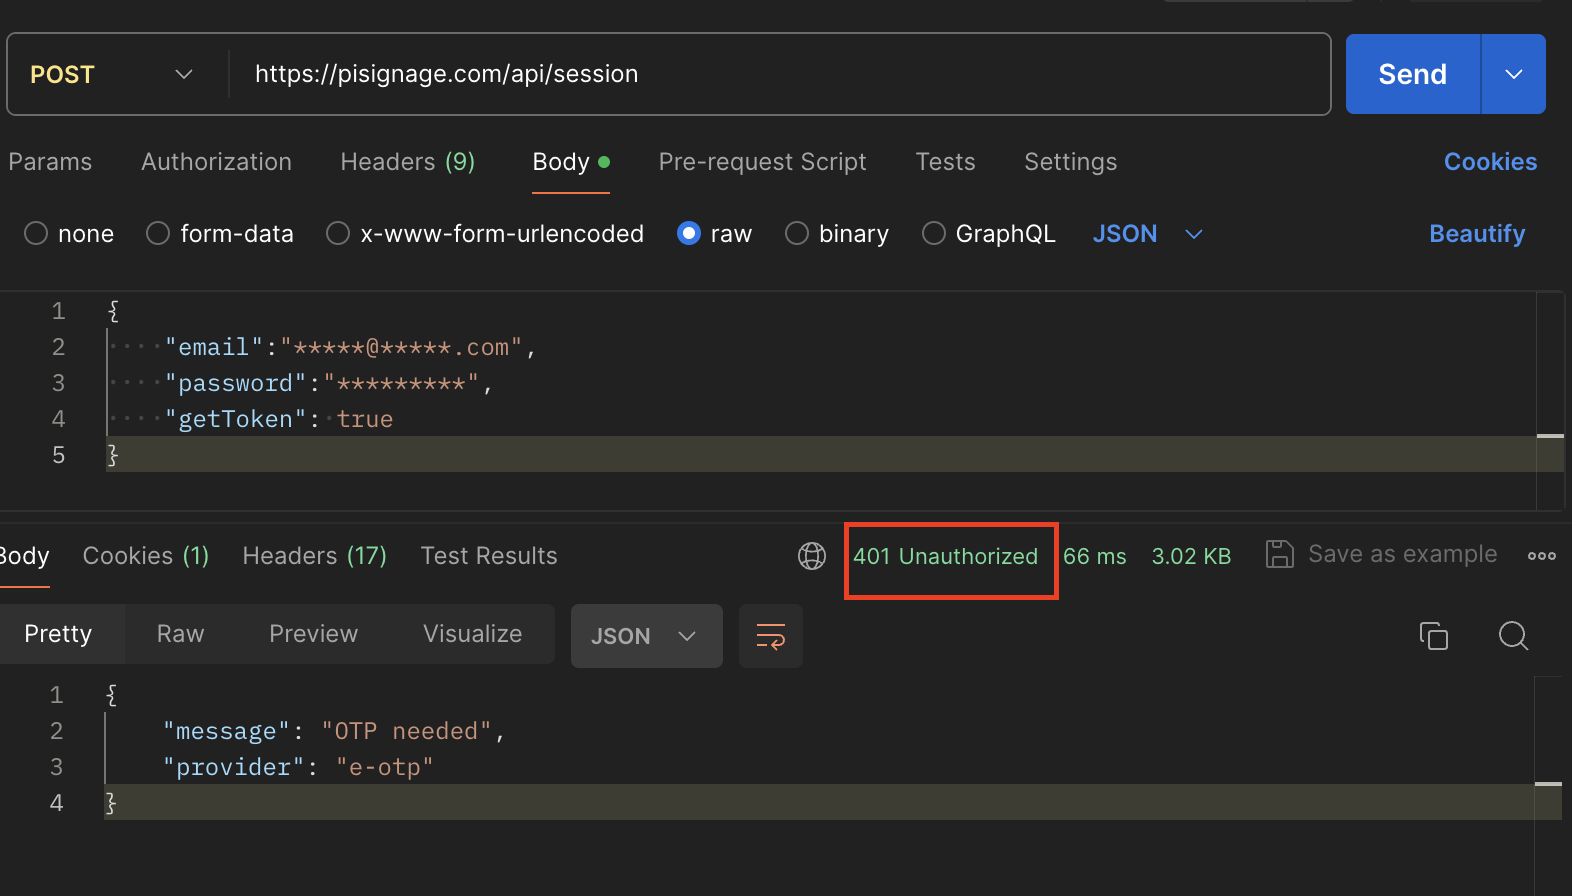Switch to the Authorization tab
Image resolution: width=1572 pixels, height=896 pixels.
pos(216,162)
